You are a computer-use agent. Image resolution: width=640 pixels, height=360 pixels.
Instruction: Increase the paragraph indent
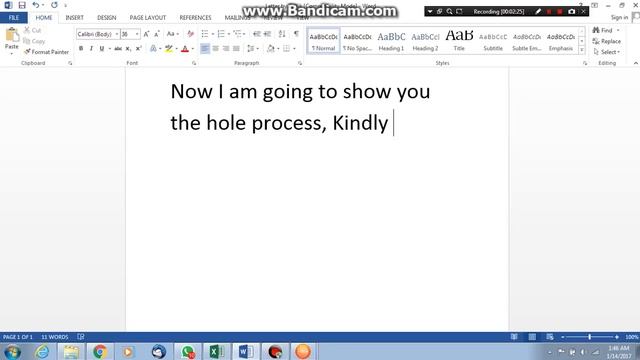click(267, 34)
